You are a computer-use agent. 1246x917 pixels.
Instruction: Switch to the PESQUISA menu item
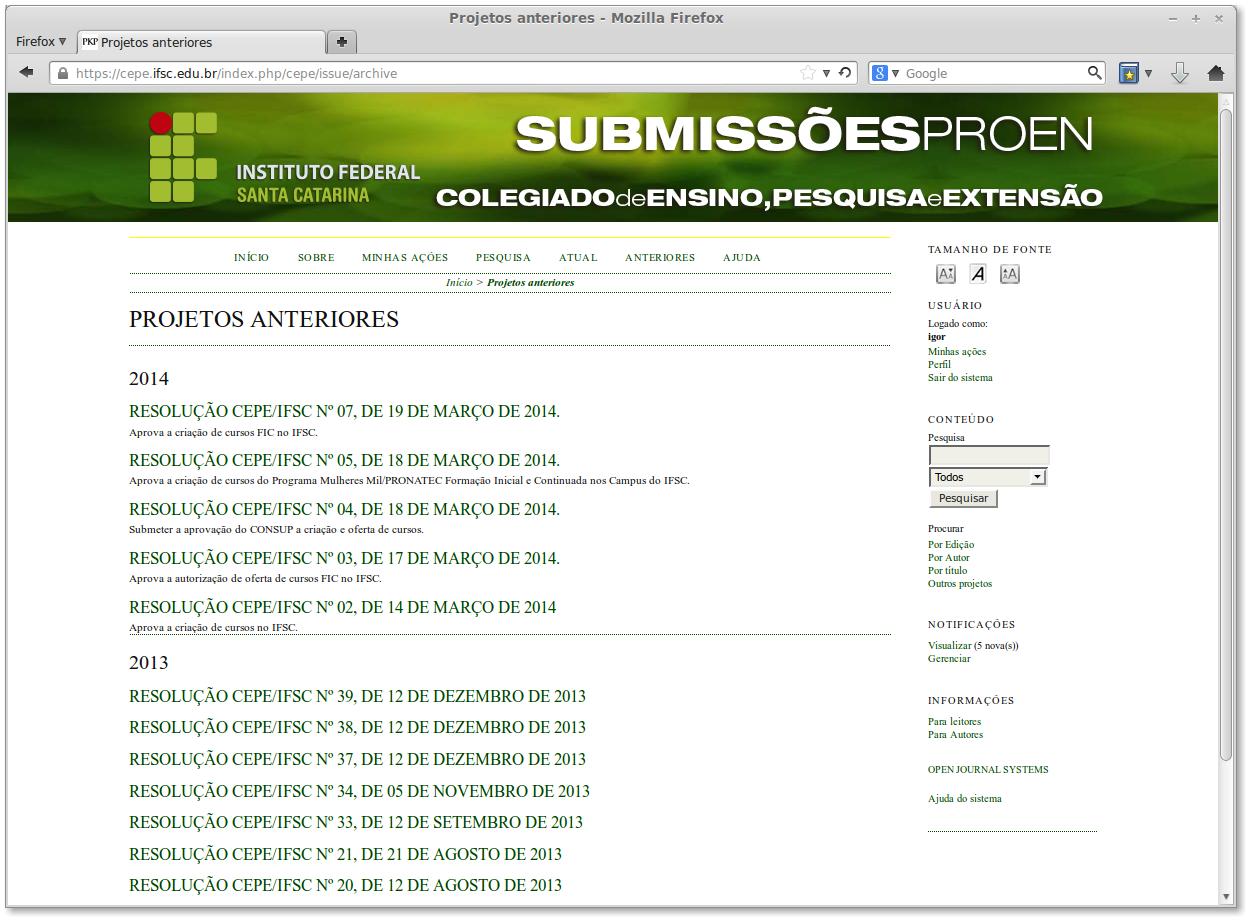coord(503,257)
